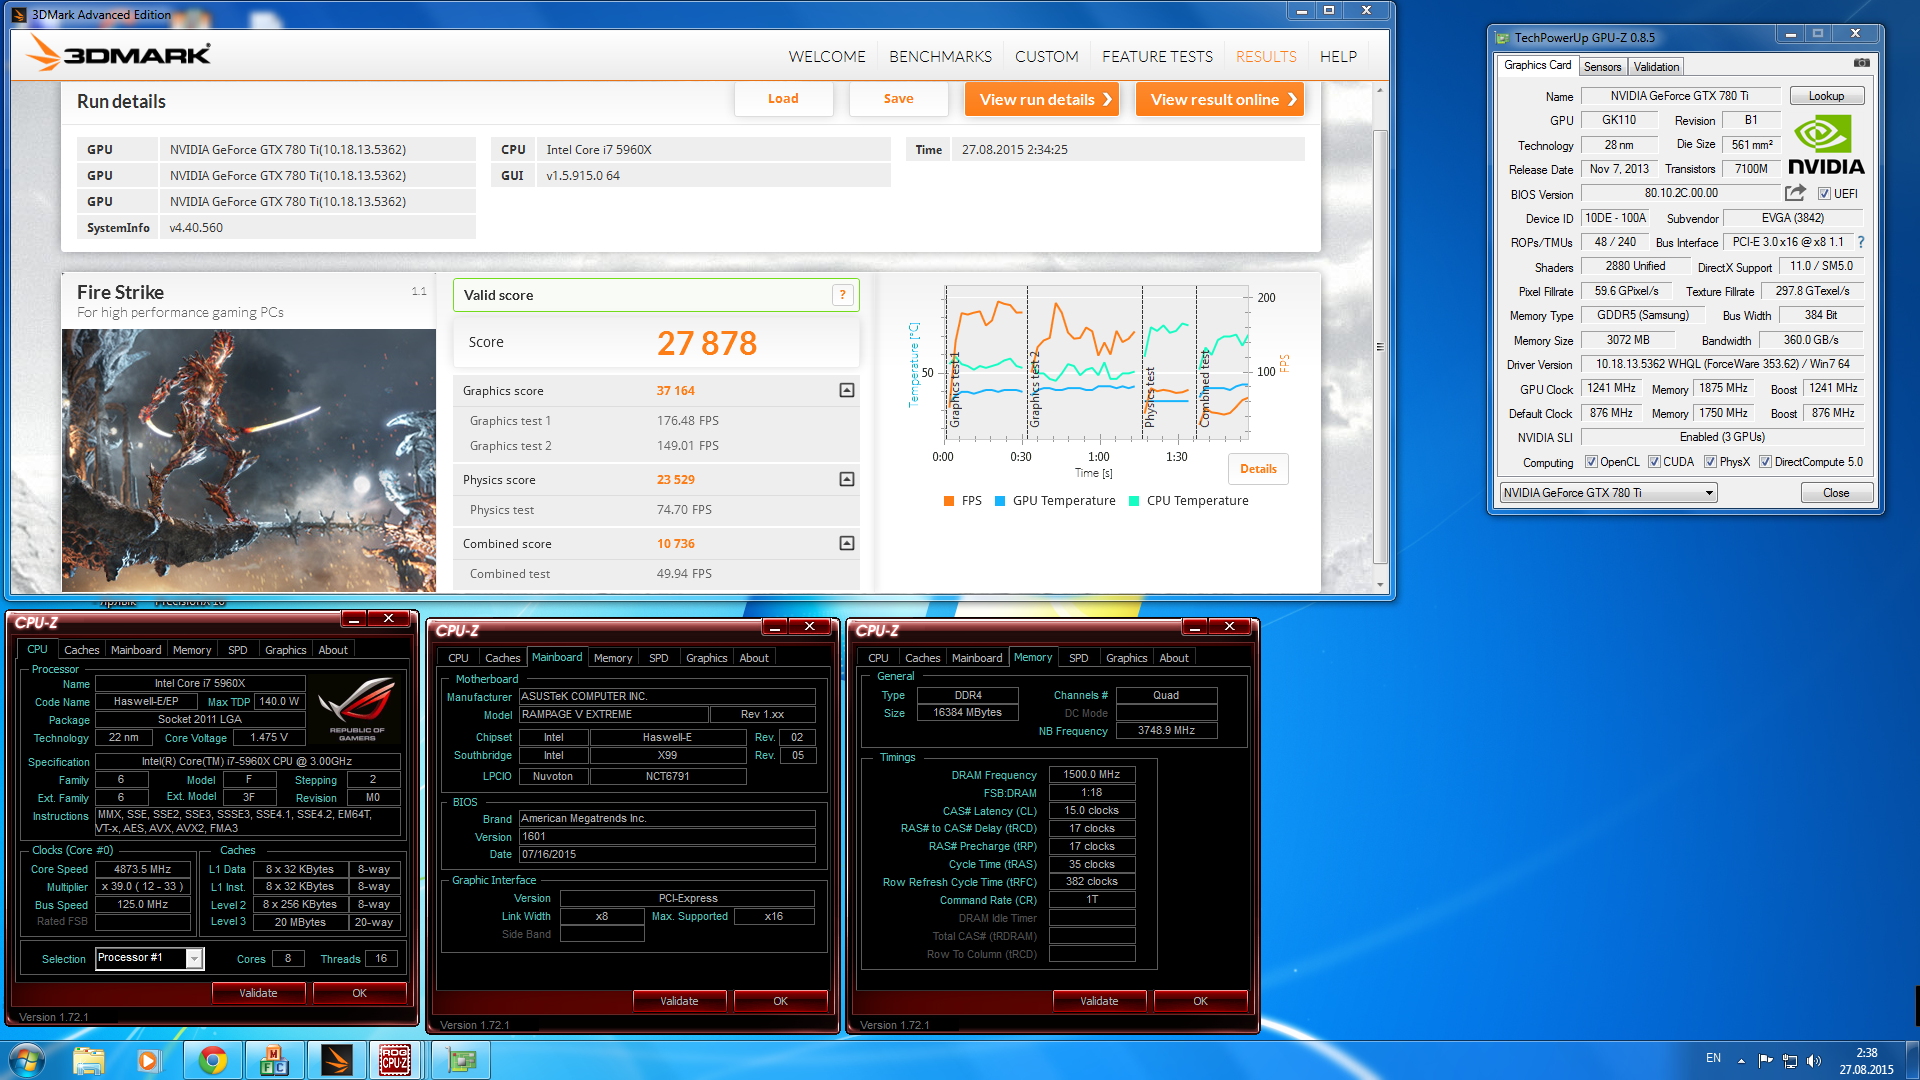Click the Action Center flag tray icon

coord(1765,1061)
